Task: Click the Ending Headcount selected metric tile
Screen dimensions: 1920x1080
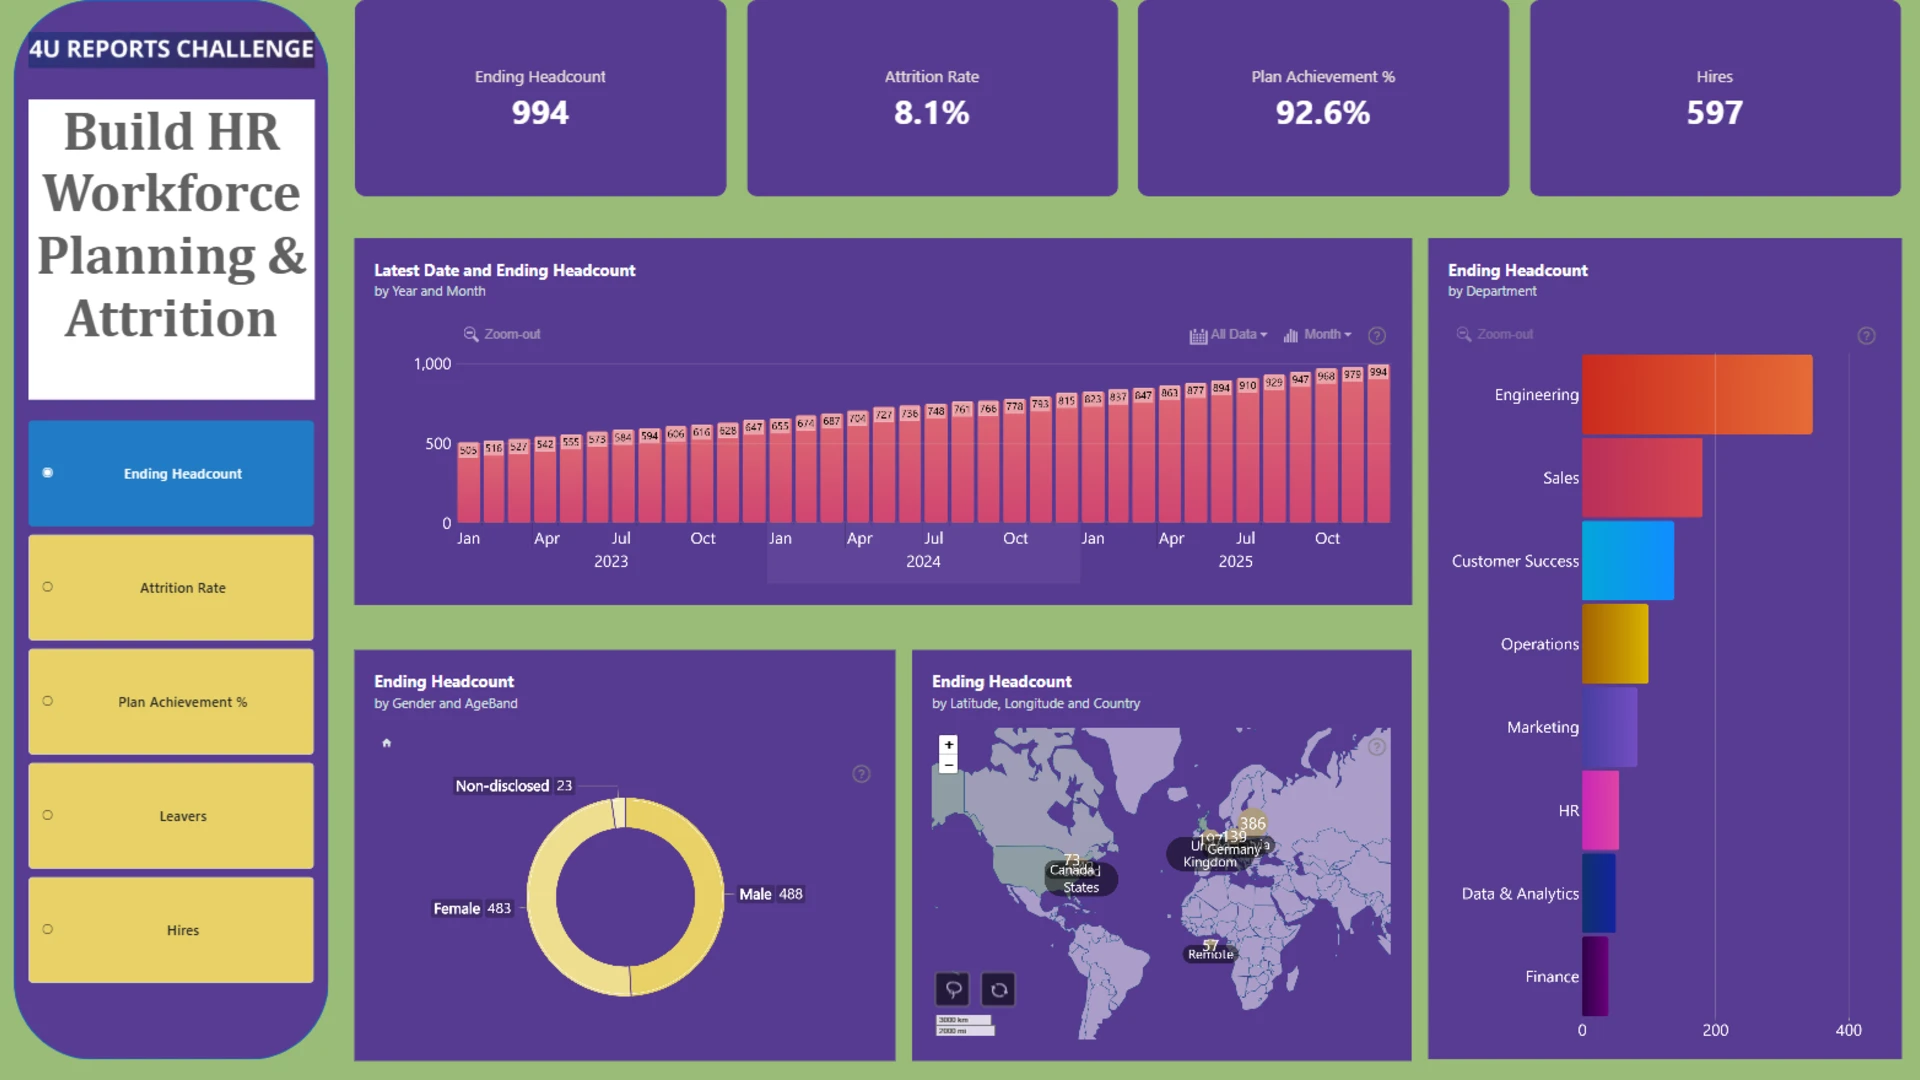Action: [x=171, y=474]
